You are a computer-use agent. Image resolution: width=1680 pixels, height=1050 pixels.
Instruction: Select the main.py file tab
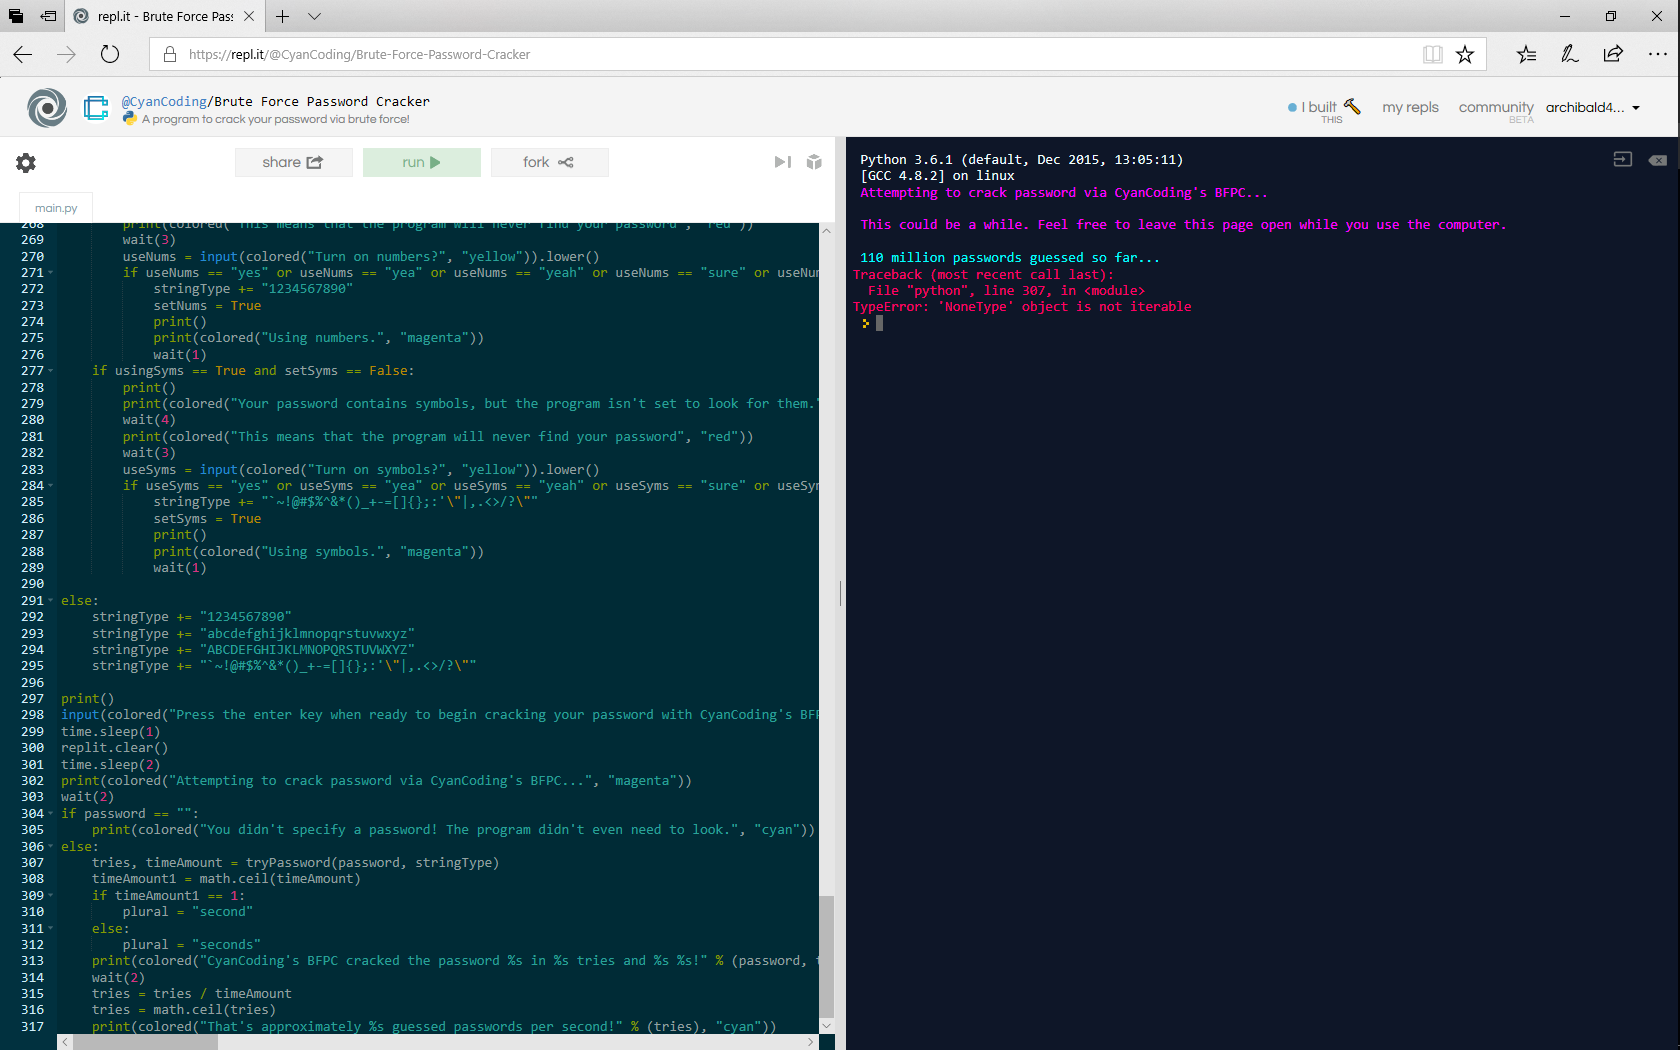[56, 208]
